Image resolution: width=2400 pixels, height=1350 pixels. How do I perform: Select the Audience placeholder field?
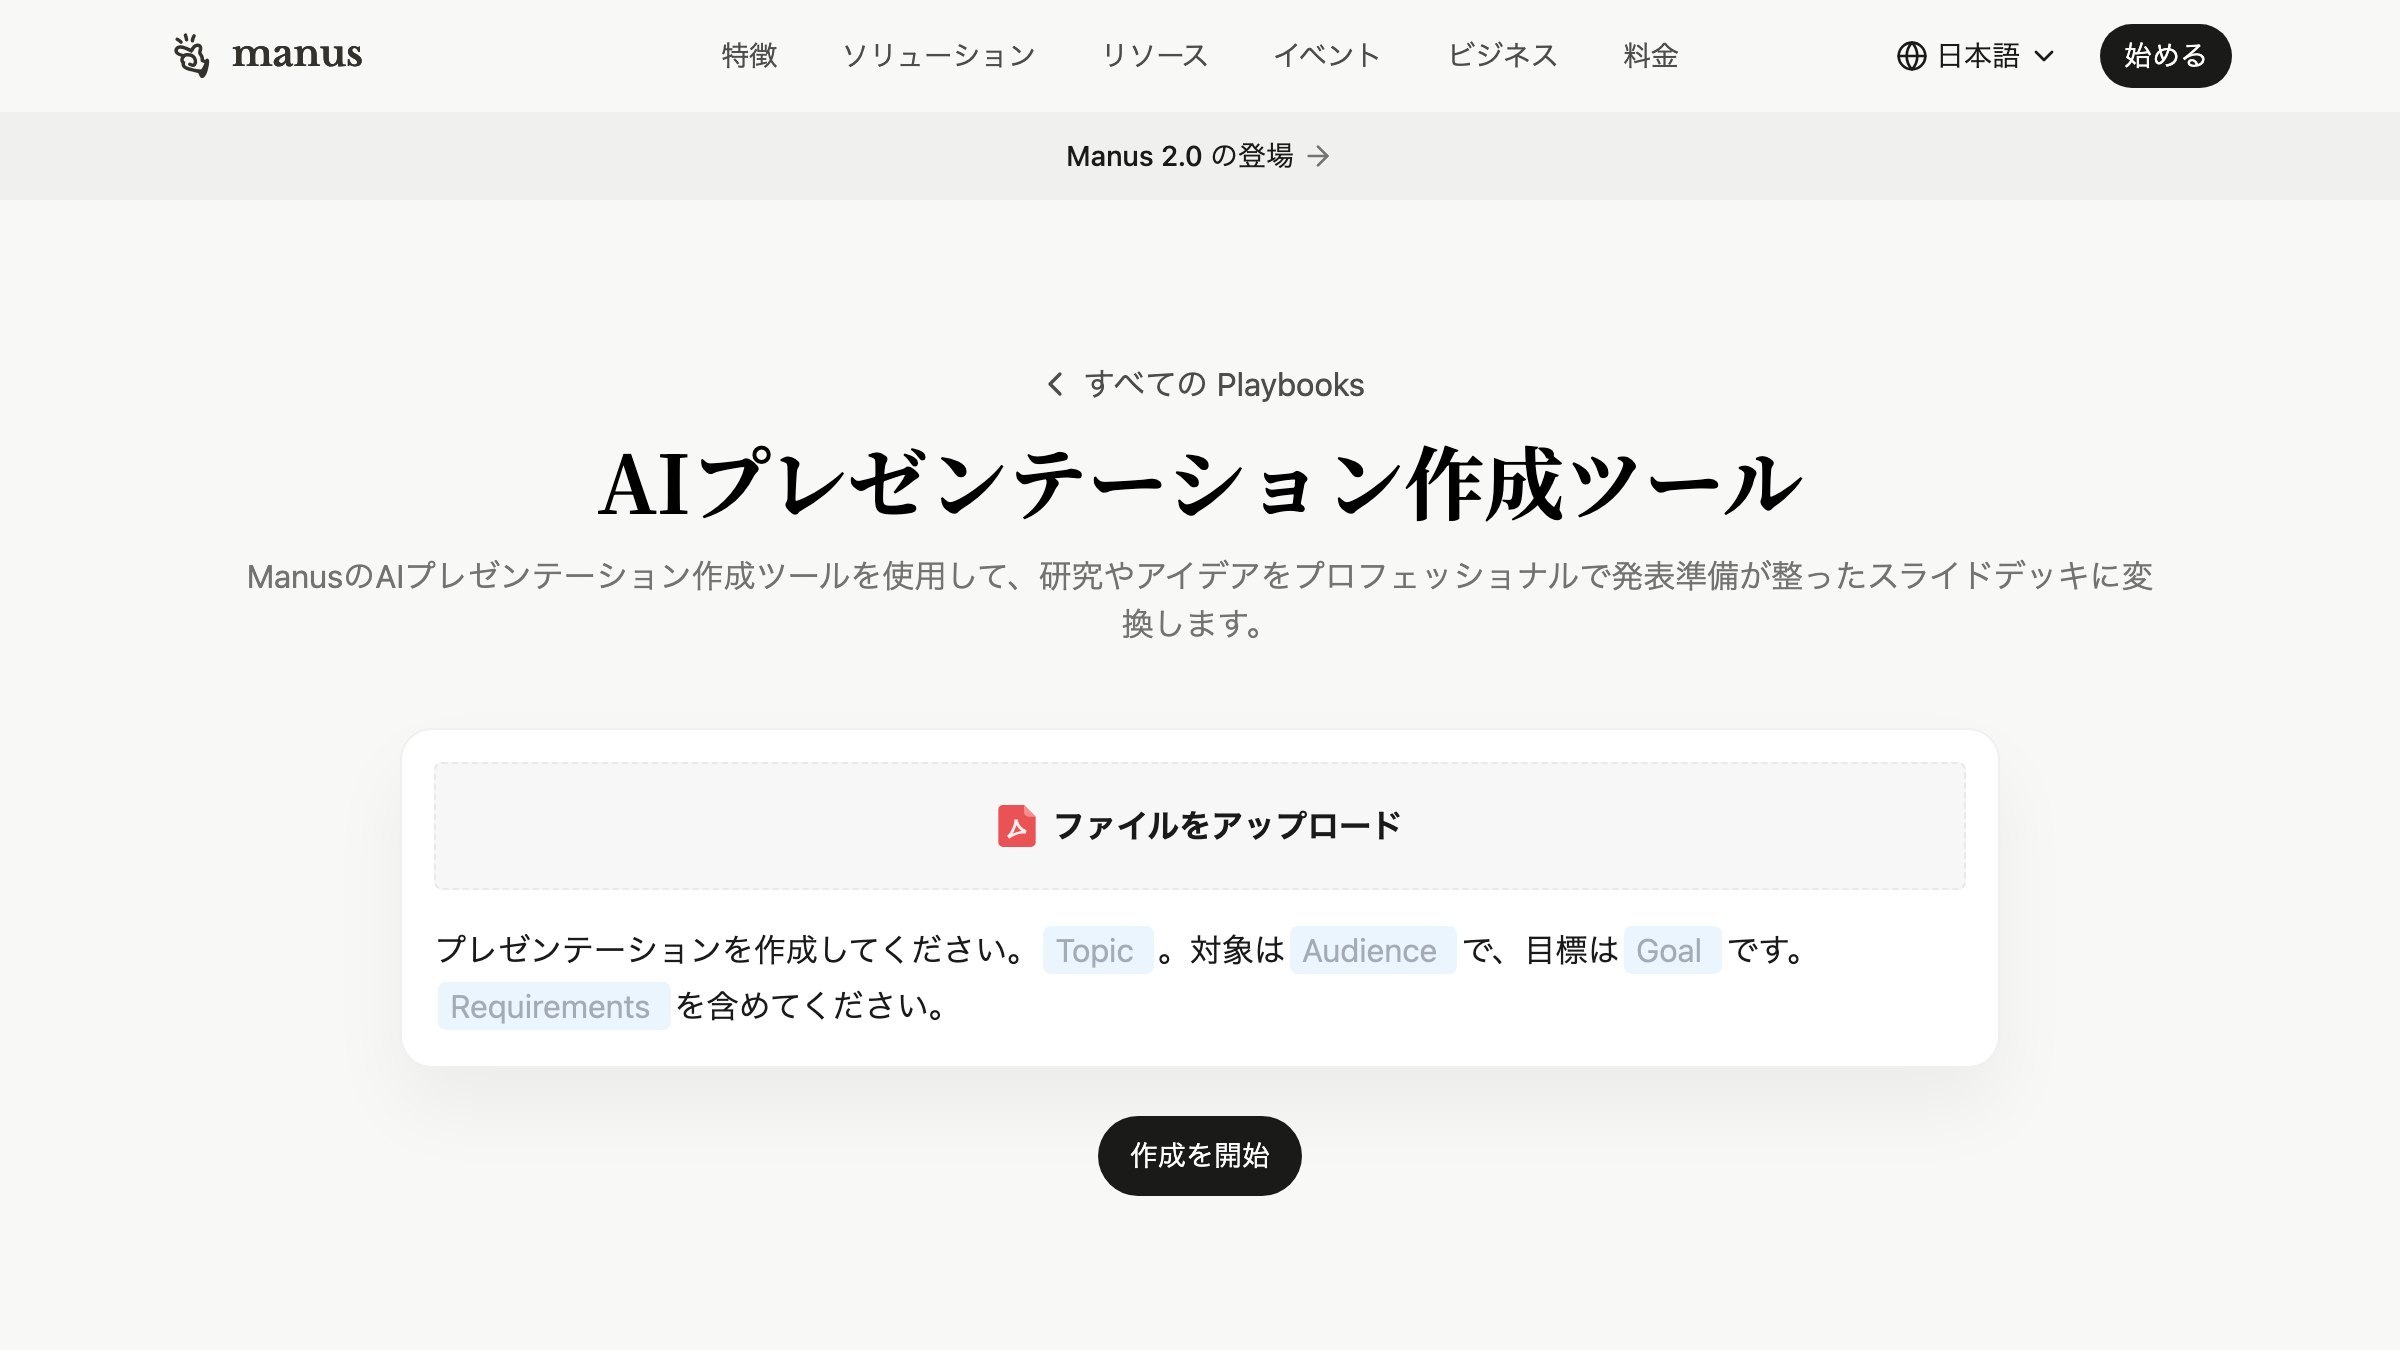[x=1371, y=950]
